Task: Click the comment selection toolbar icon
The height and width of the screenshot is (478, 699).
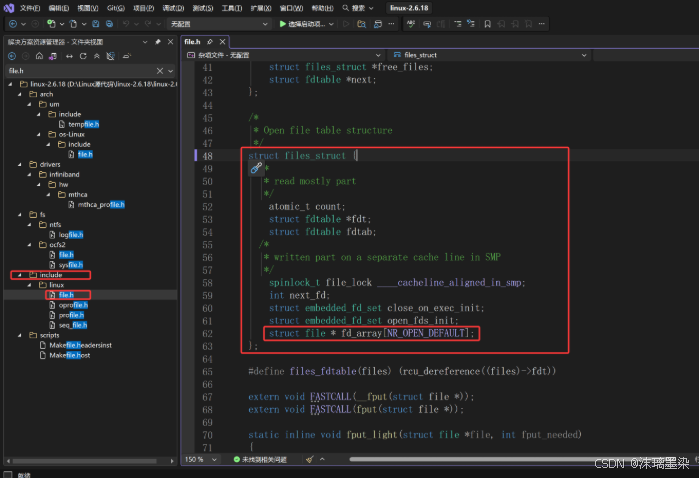Action: point(427,24)
